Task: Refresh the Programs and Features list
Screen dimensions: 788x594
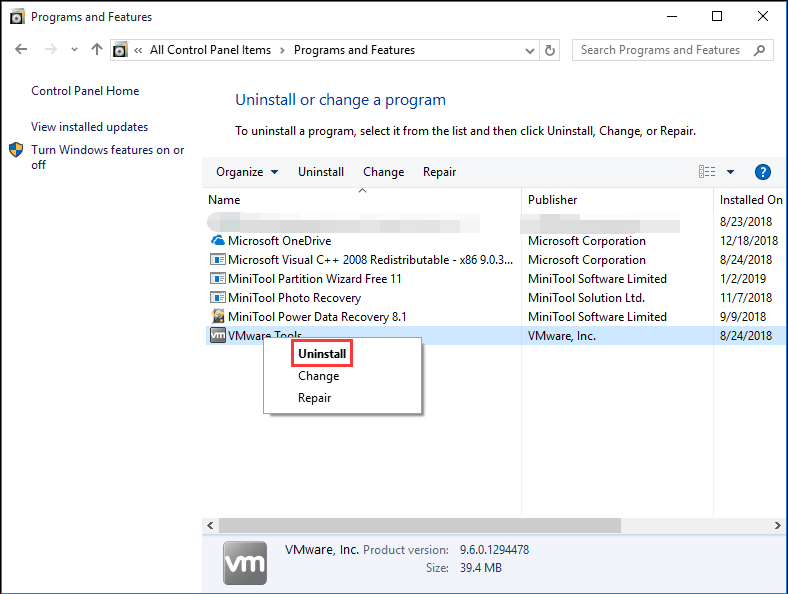Action: coord(550,50)
